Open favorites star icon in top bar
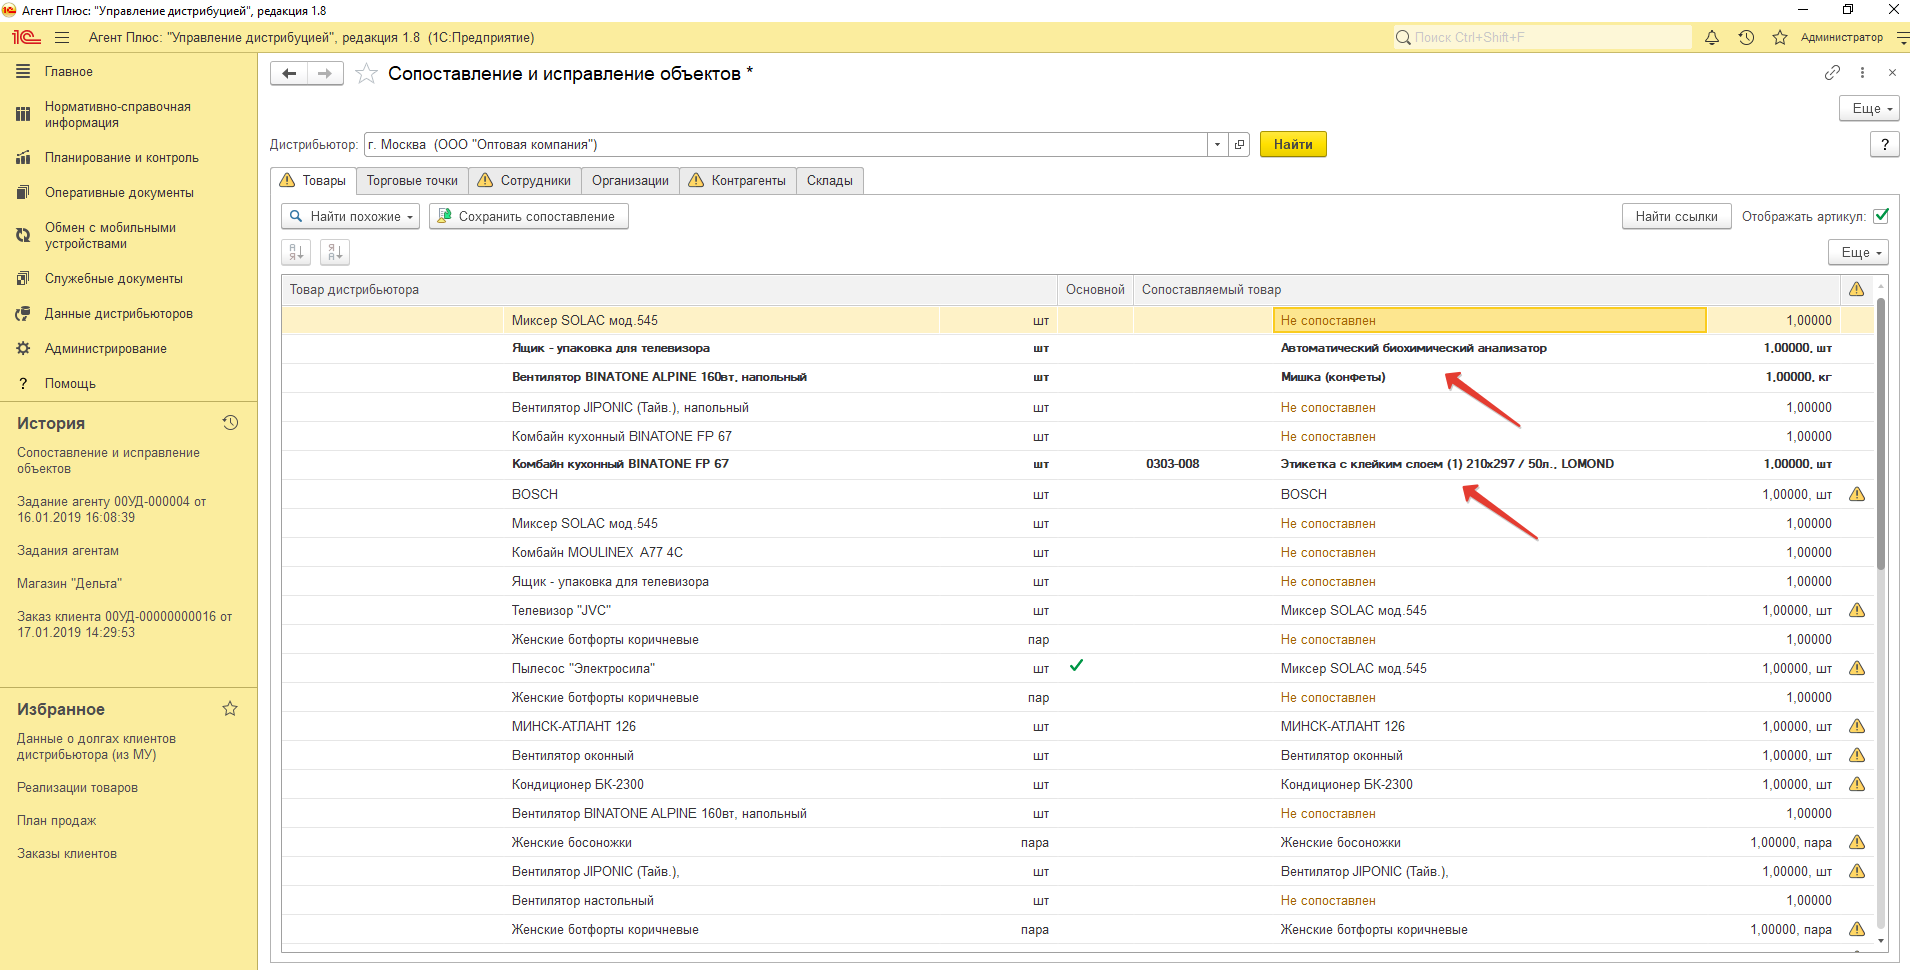Image resolution: width=1910 pixels, height=970 pixels. [x=1780, y=37]
